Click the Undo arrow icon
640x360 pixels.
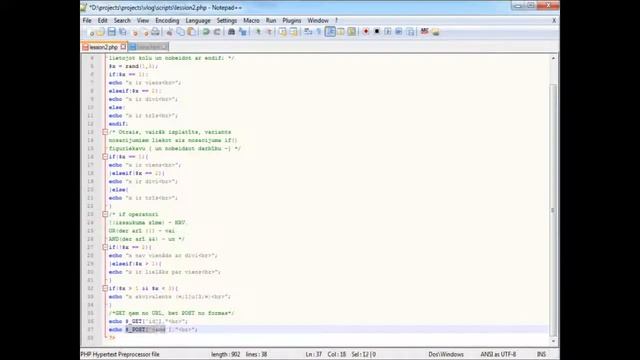[206, 32]
